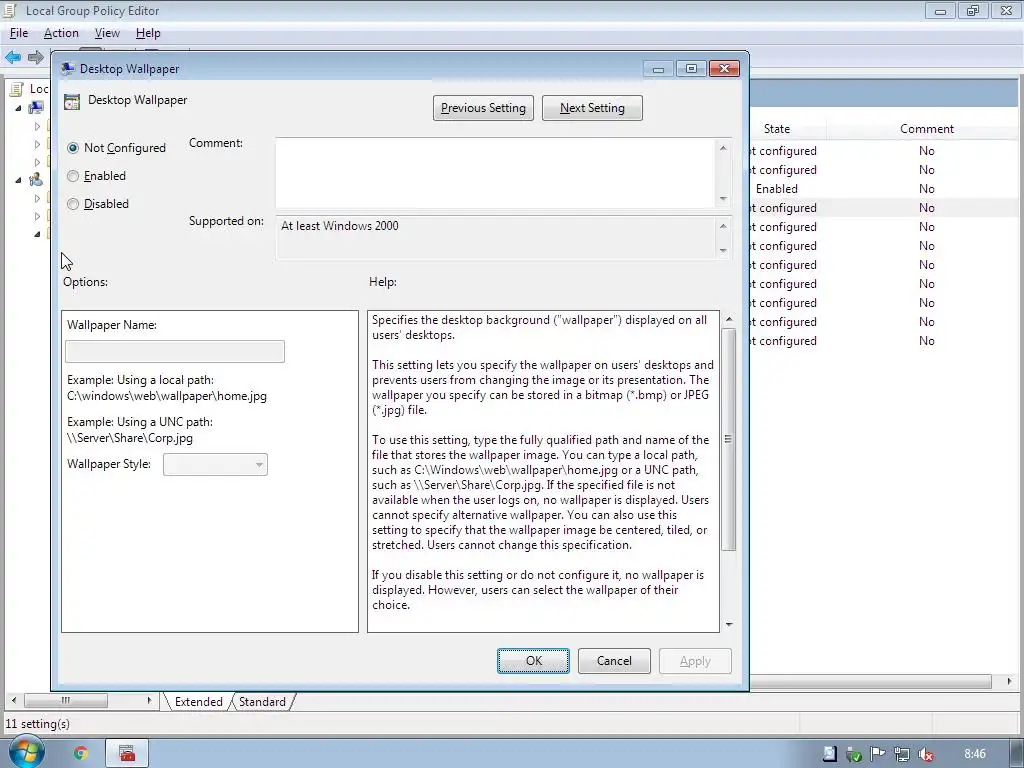Collapse third folder under User Configuration
Screen dimensions: 1024x768
(37, 234)
